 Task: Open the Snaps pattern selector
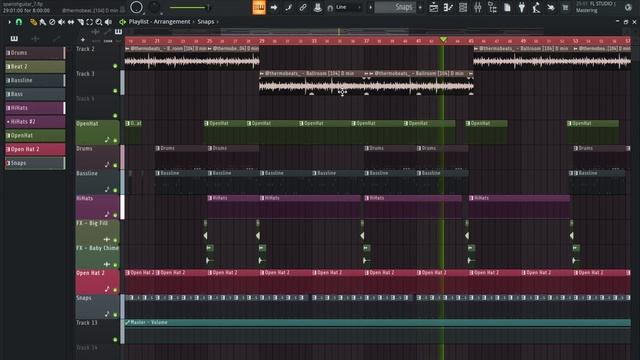[x=395, y=7]
